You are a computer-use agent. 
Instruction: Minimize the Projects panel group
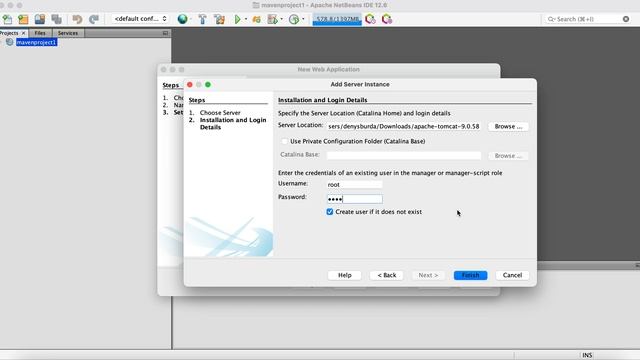165,33
